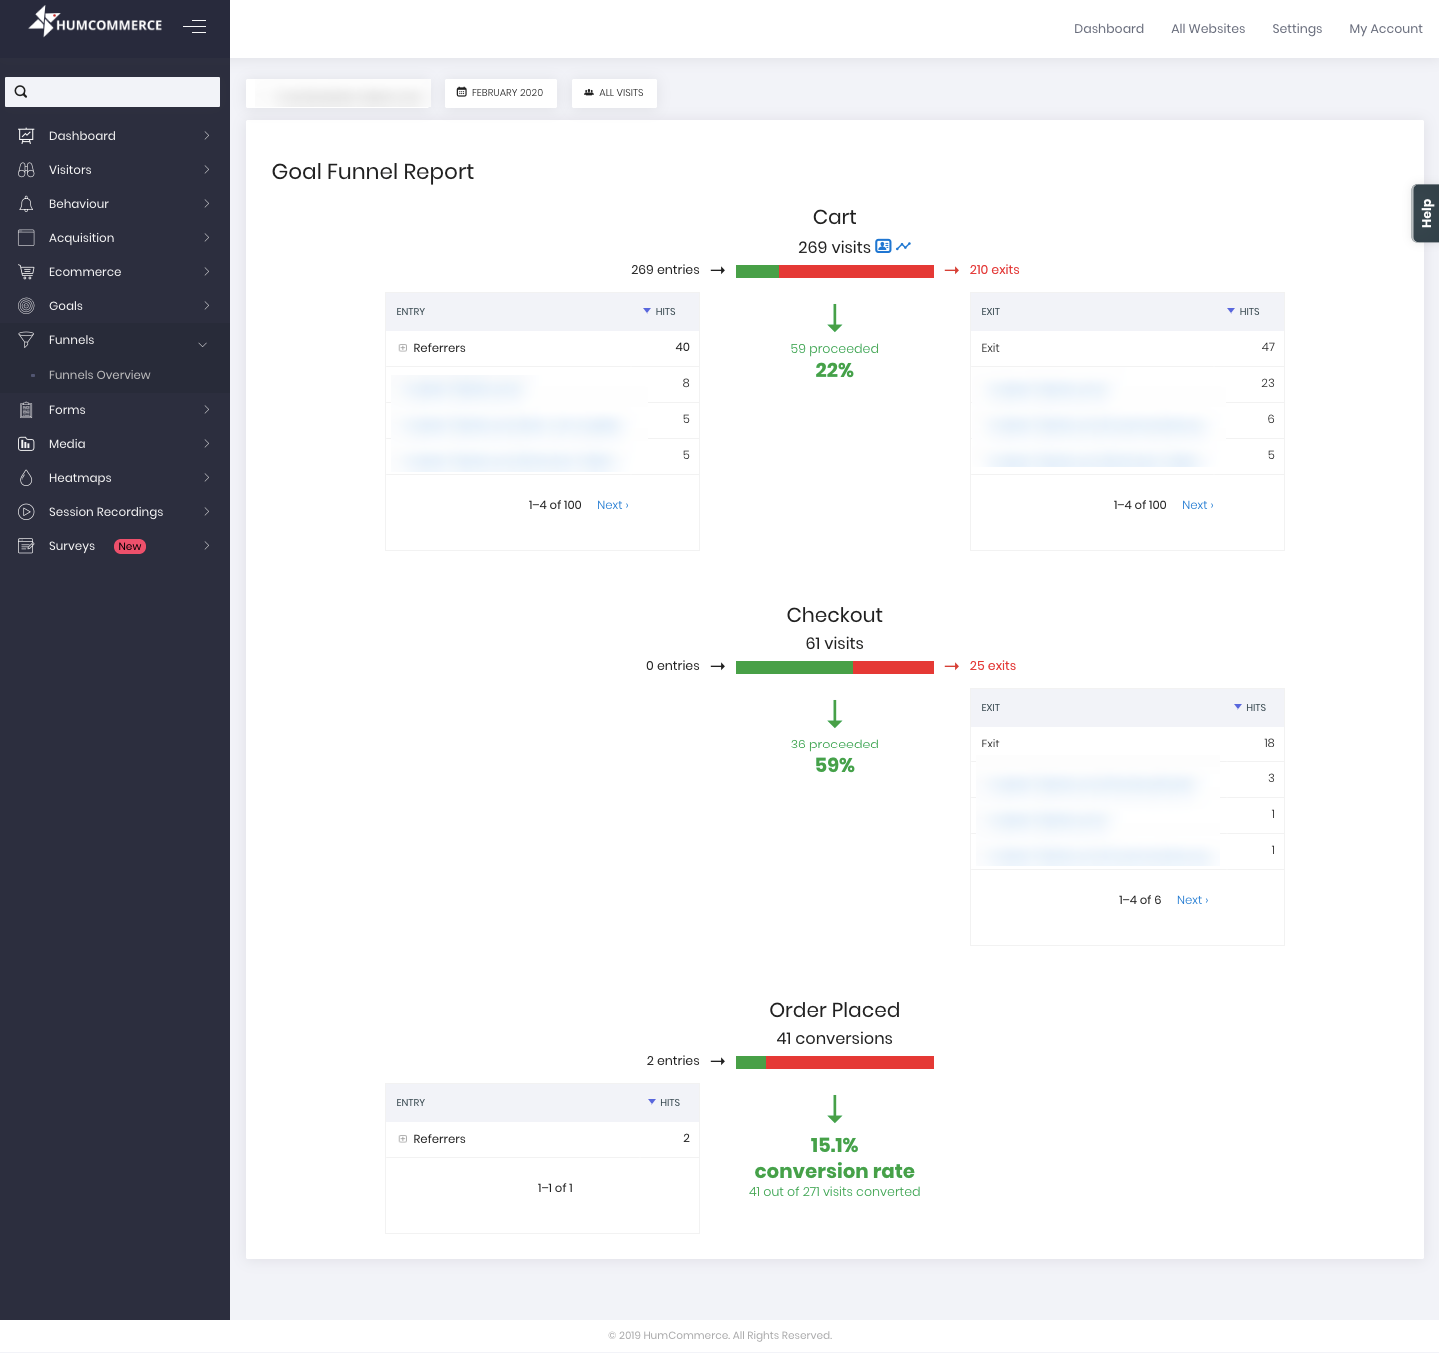Expand the Referrers row in the Cart entry table
This screenshot has height=1355, width=1442.
[x=403, y=348]
